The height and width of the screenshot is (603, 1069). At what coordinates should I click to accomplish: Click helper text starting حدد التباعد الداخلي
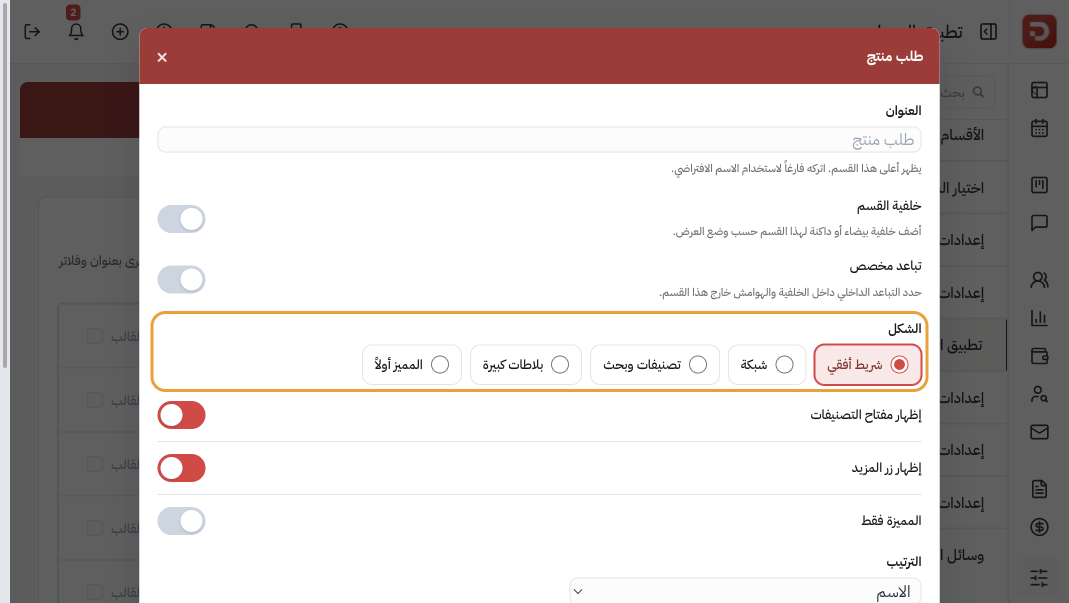(x=790, y=293)
